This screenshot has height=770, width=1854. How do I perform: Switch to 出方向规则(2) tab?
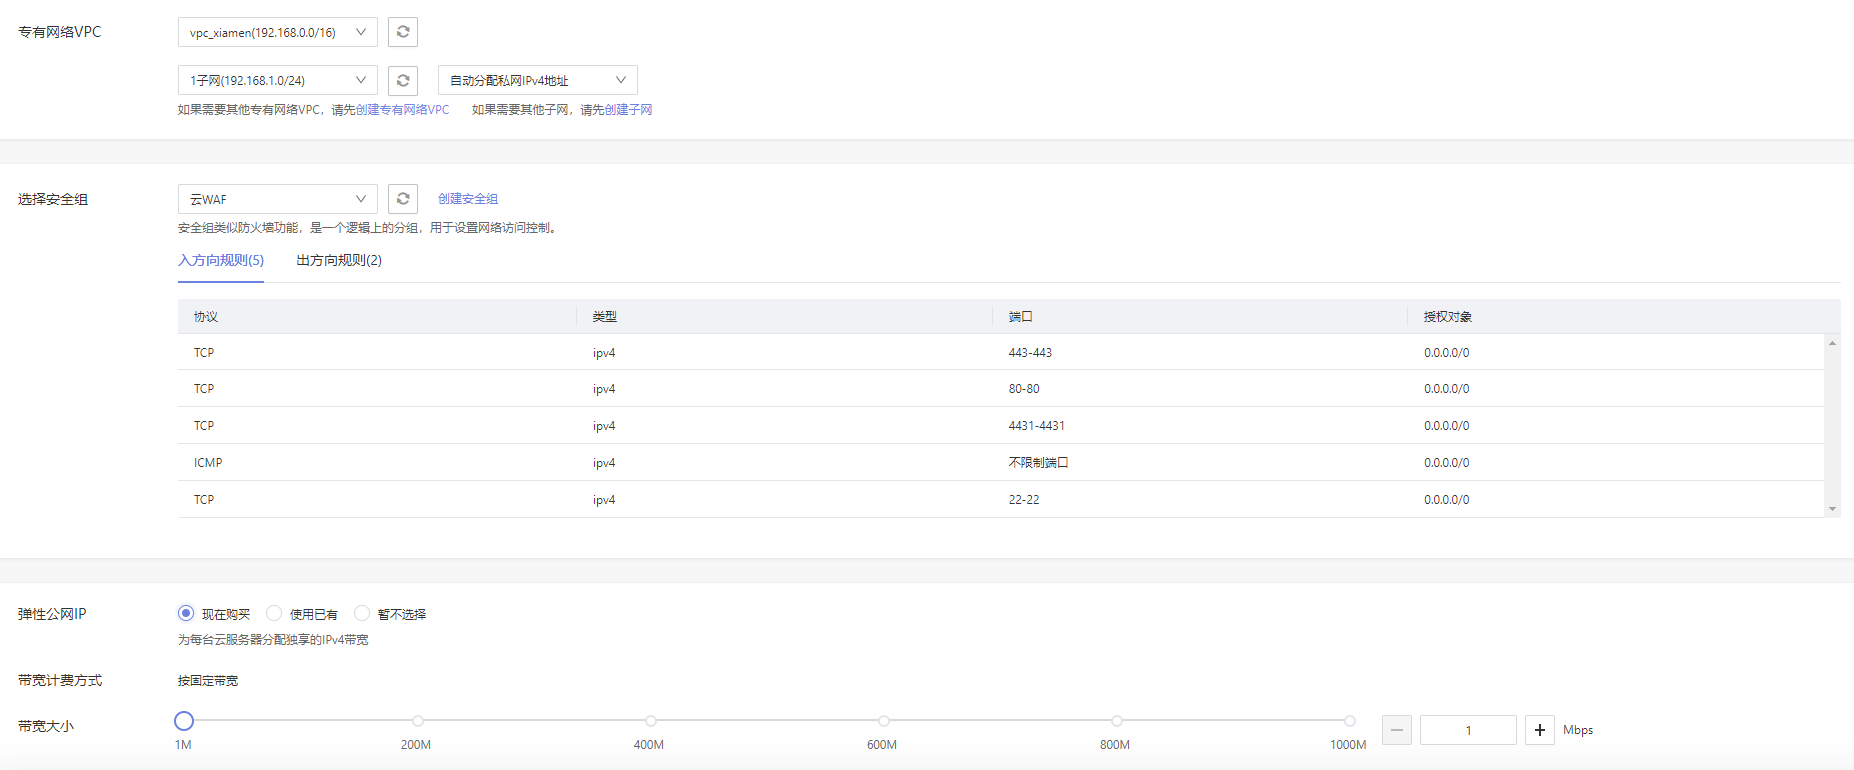pos(339,260)
